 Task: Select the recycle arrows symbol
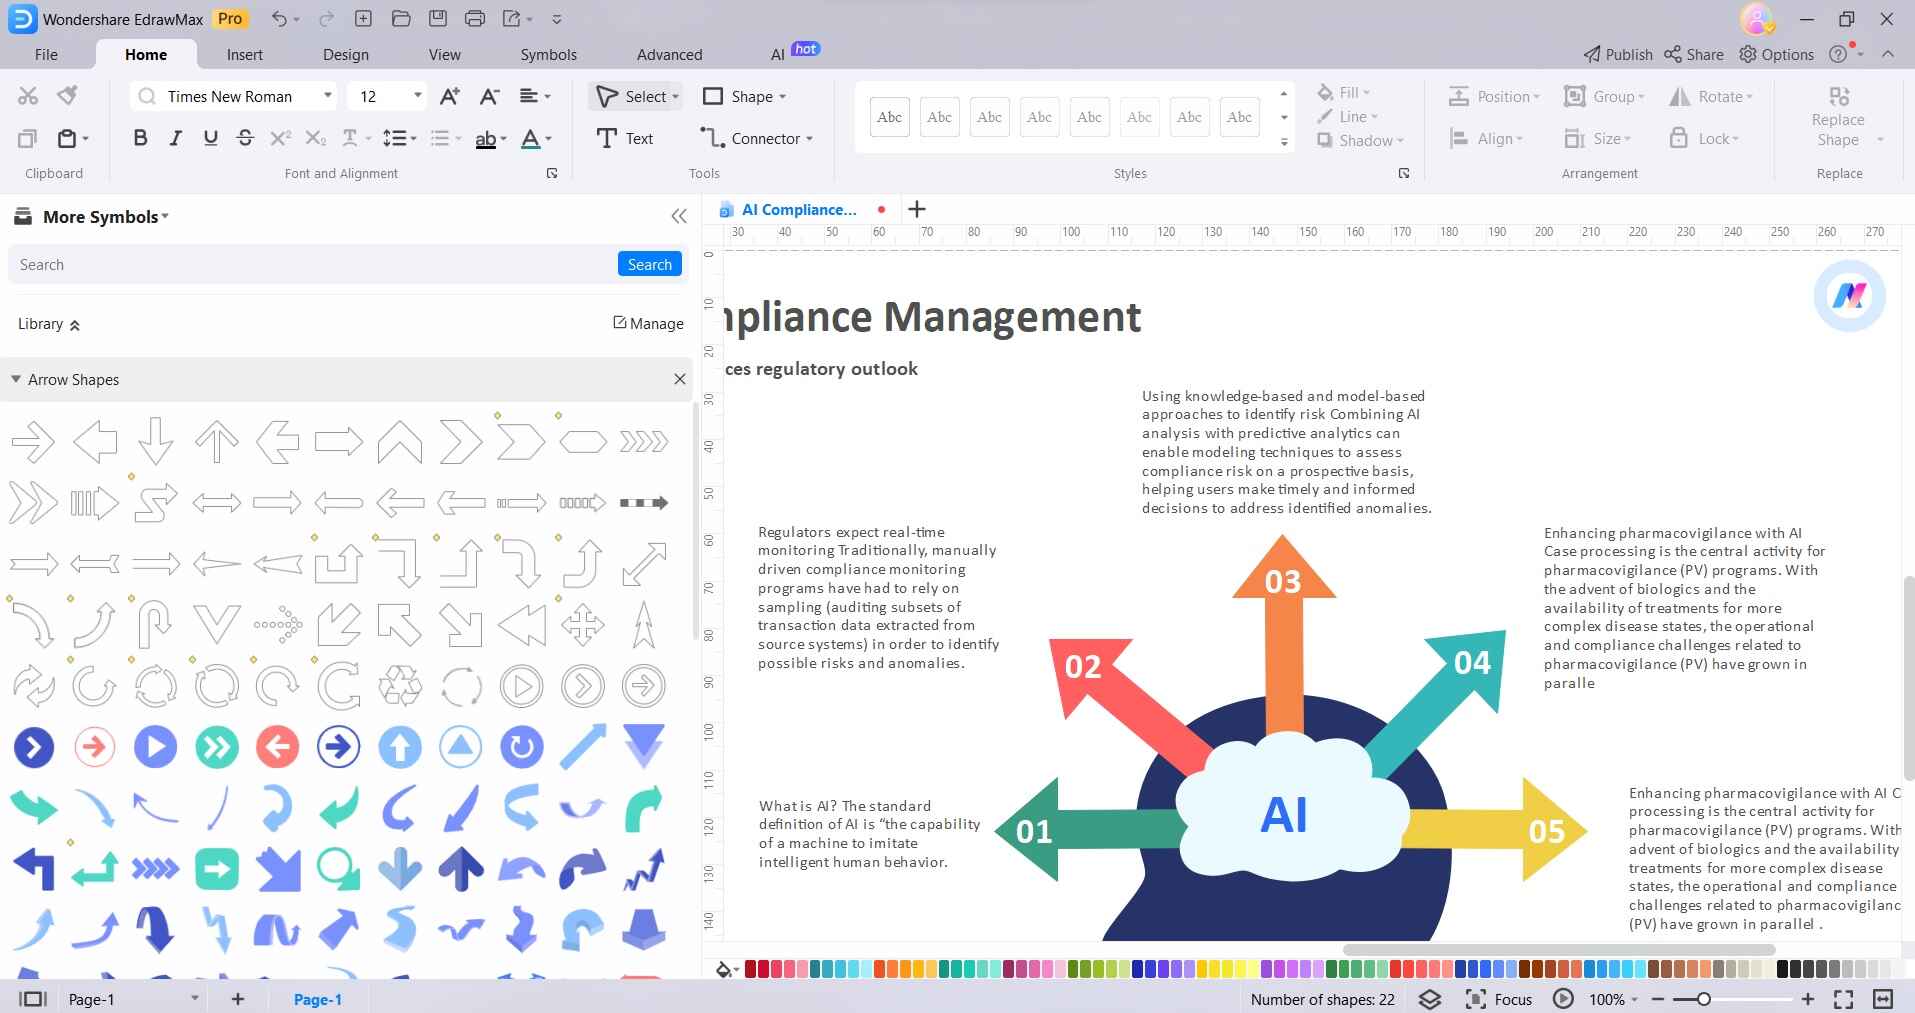(400, 686)
